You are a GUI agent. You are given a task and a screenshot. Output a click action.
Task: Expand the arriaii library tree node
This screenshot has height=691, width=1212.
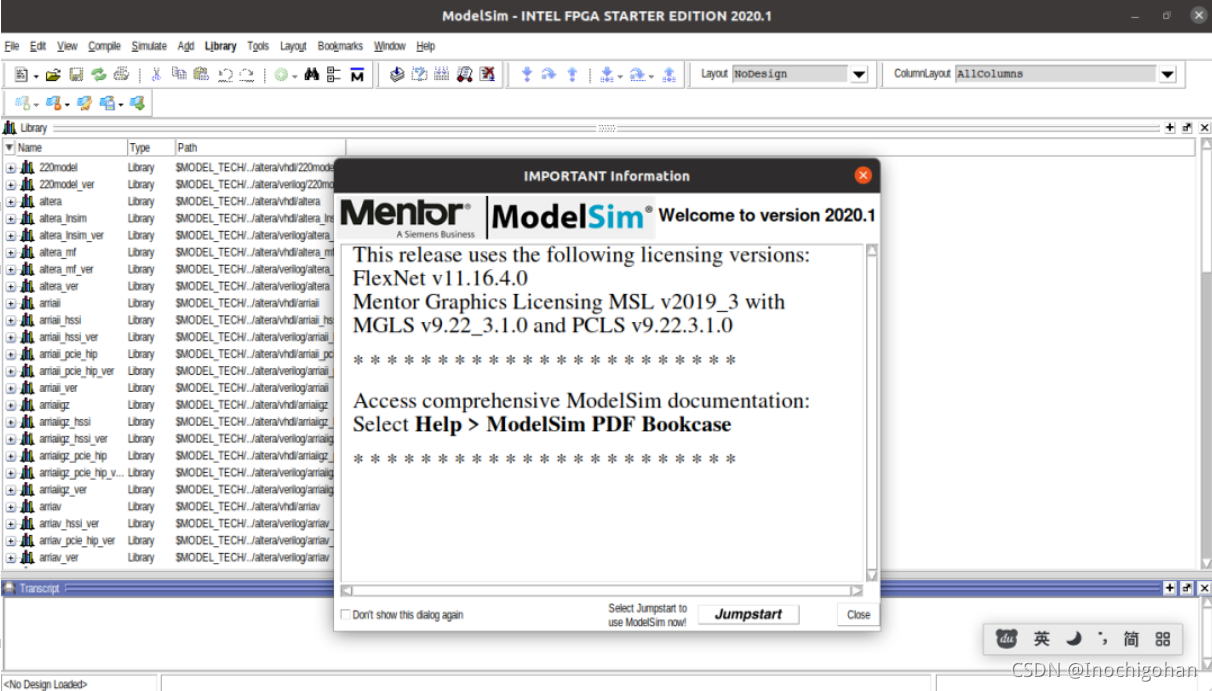[x=11, y=303]
